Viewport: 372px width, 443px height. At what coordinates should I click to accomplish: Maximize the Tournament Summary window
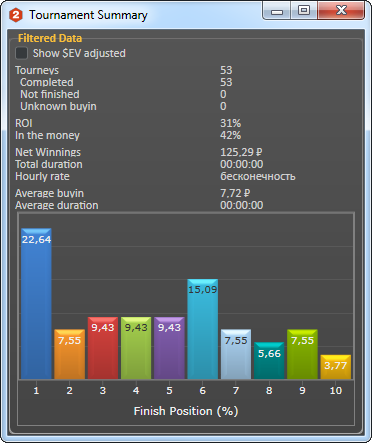pos(304,11)
